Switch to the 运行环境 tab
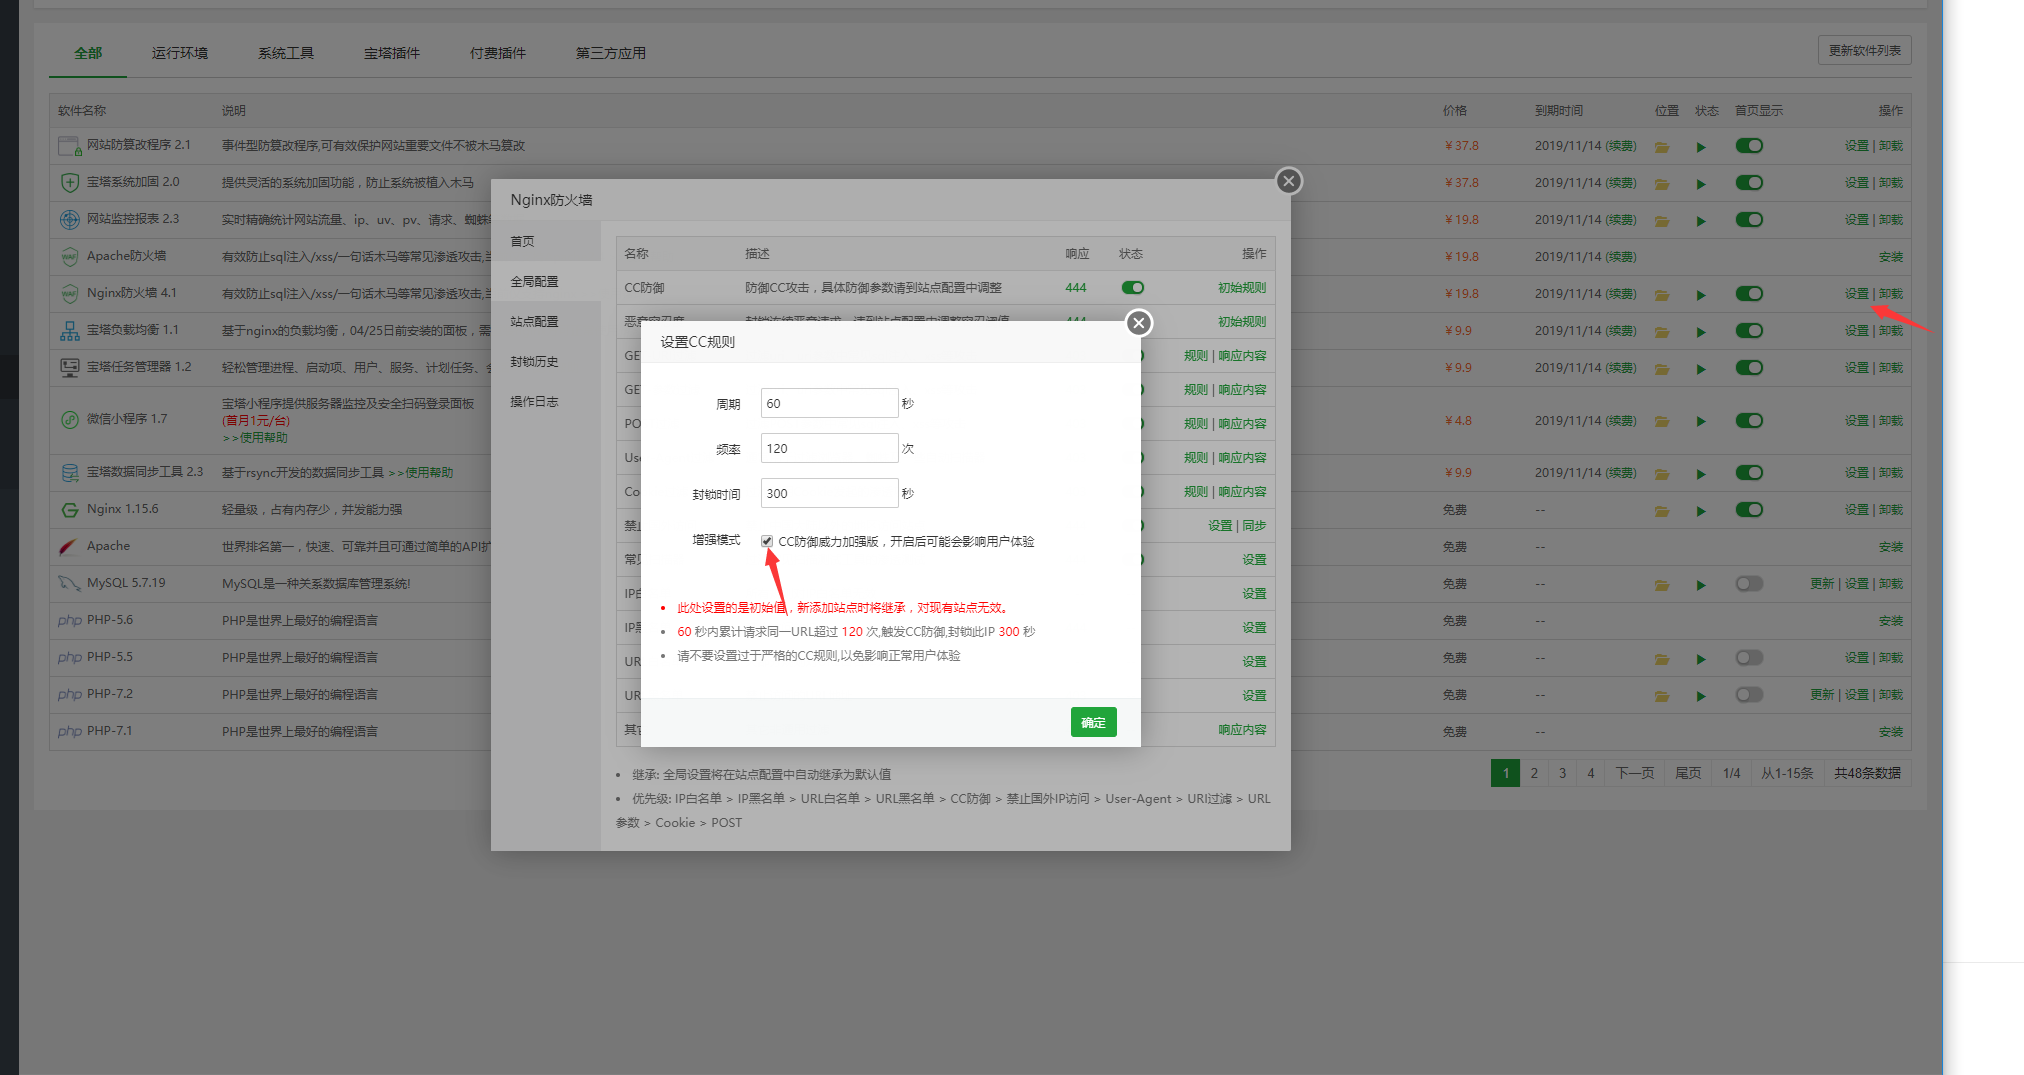 point(180,53)
